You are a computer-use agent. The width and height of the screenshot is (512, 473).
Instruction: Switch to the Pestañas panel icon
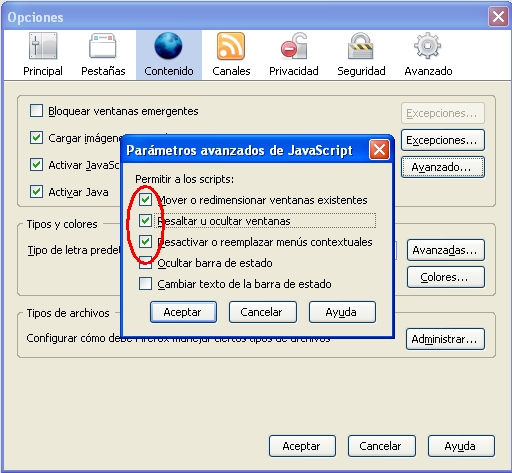[103, 46]
